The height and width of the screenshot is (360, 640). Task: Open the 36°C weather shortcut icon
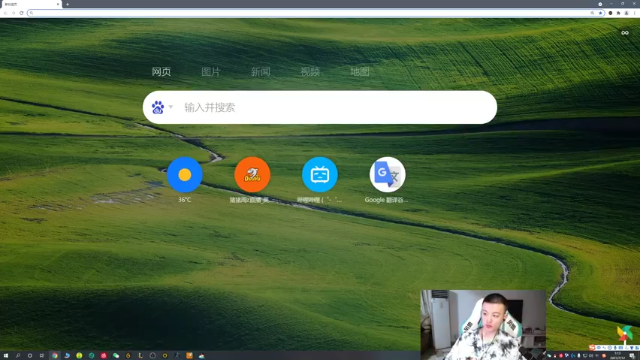[184, 175]
